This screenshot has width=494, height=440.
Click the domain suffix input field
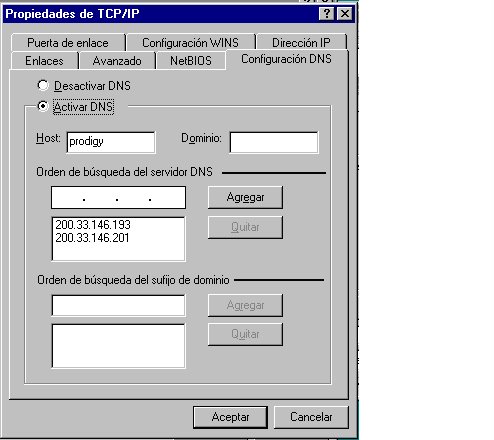point(118,305)
